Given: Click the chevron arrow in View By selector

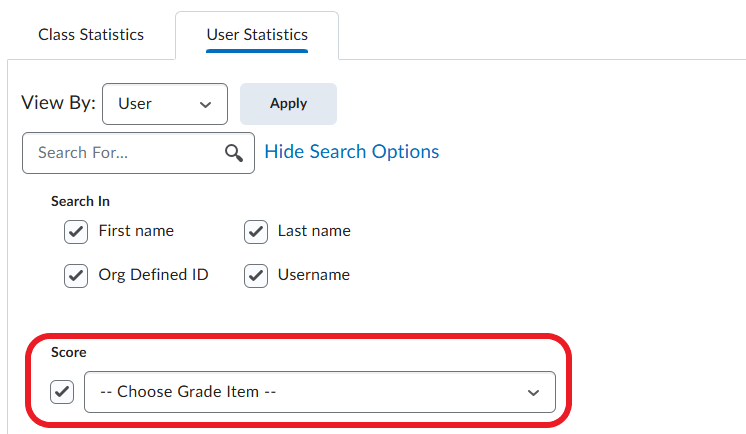Looking at the screenshot, I should click(206, 104).
